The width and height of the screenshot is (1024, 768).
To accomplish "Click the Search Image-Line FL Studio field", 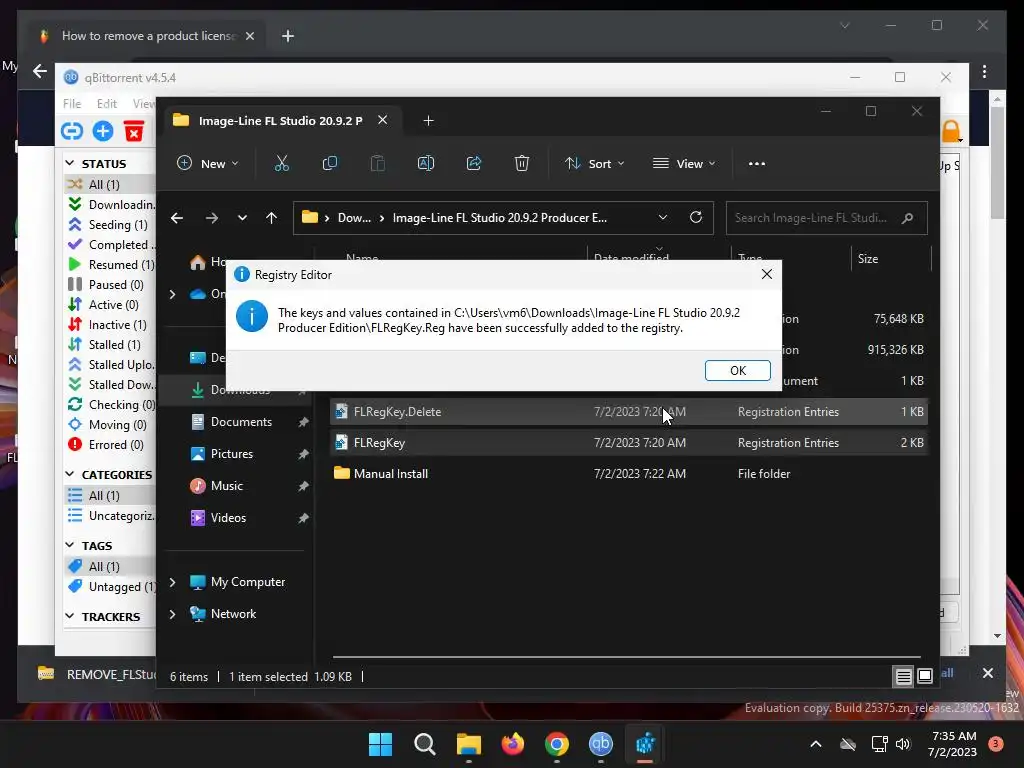I will tap(826, 218).
